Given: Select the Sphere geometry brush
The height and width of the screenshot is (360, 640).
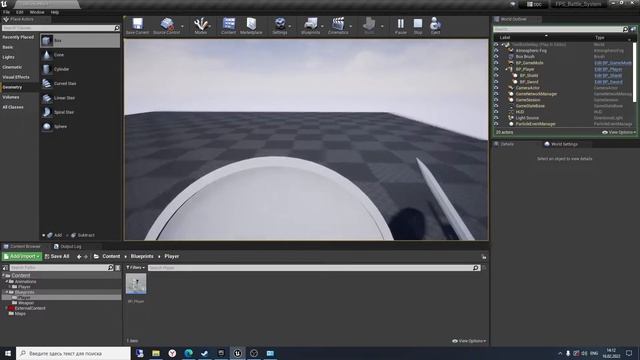Looking at the screenshot, I should (80, 126).
